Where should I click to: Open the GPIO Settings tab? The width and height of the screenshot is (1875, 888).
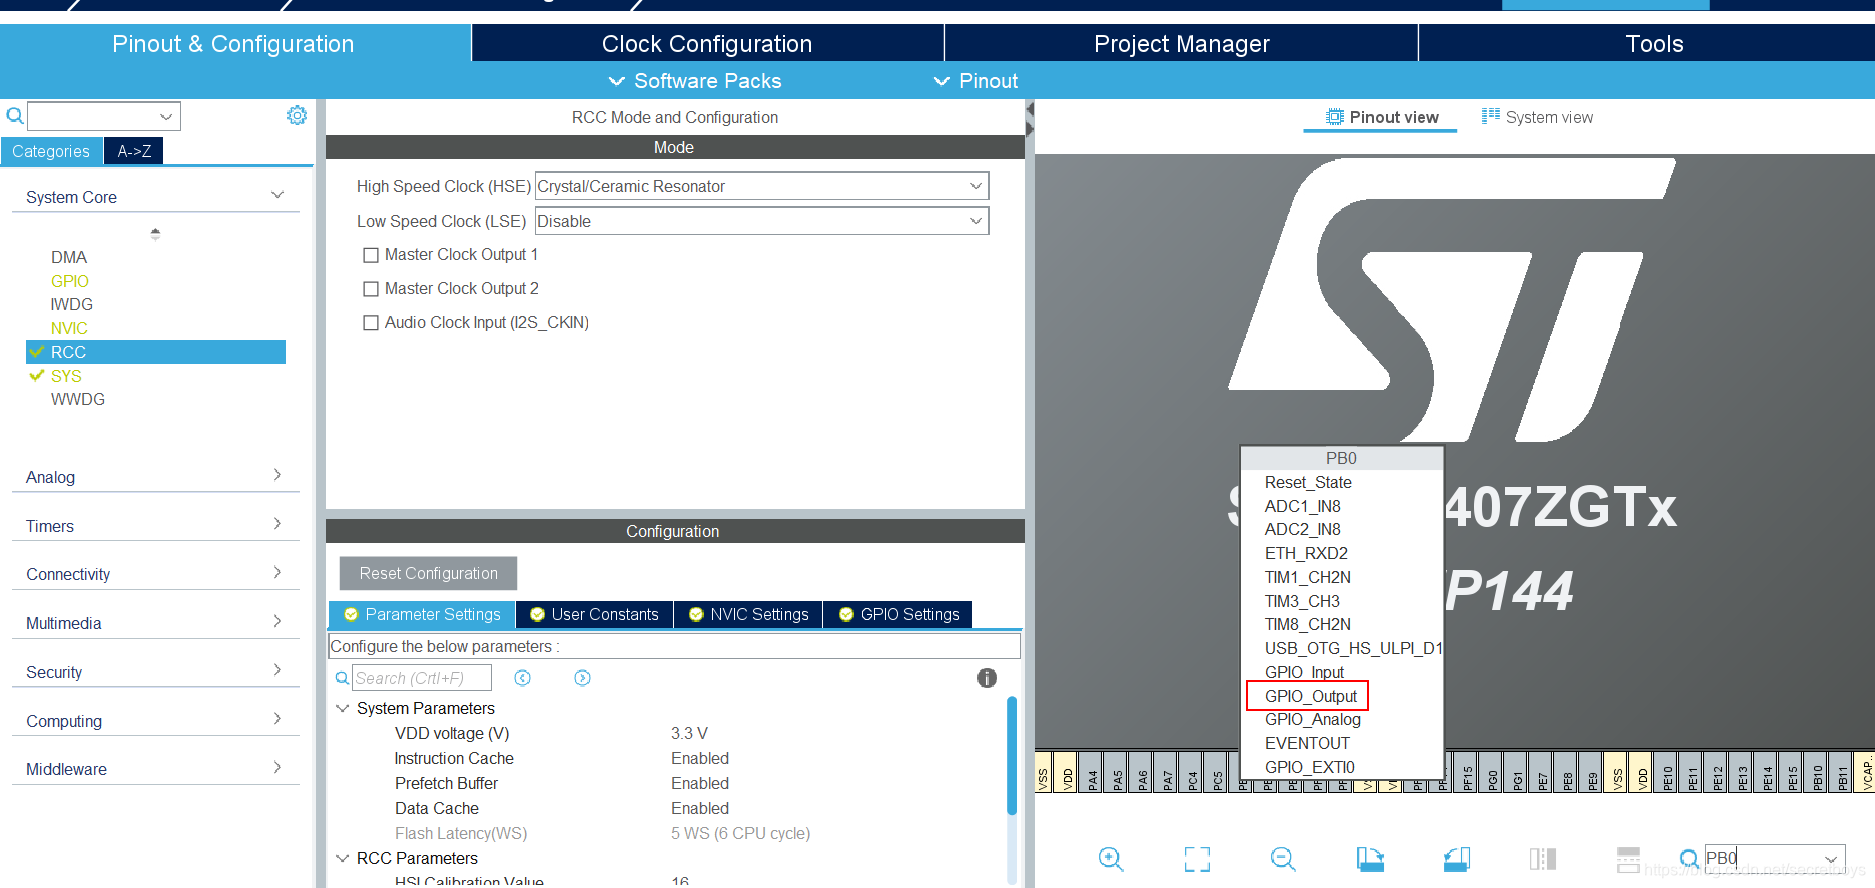coord(898,614)
